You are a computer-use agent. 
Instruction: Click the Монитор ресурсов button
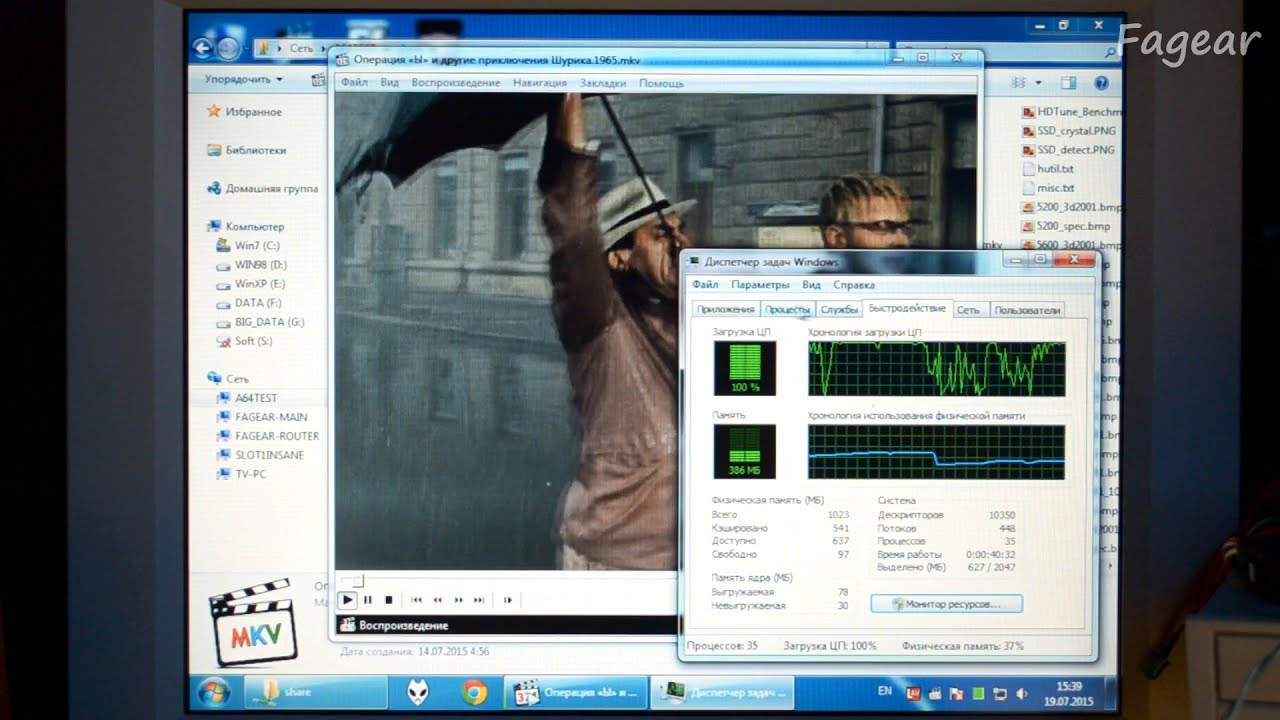click(x=946, y=604)
